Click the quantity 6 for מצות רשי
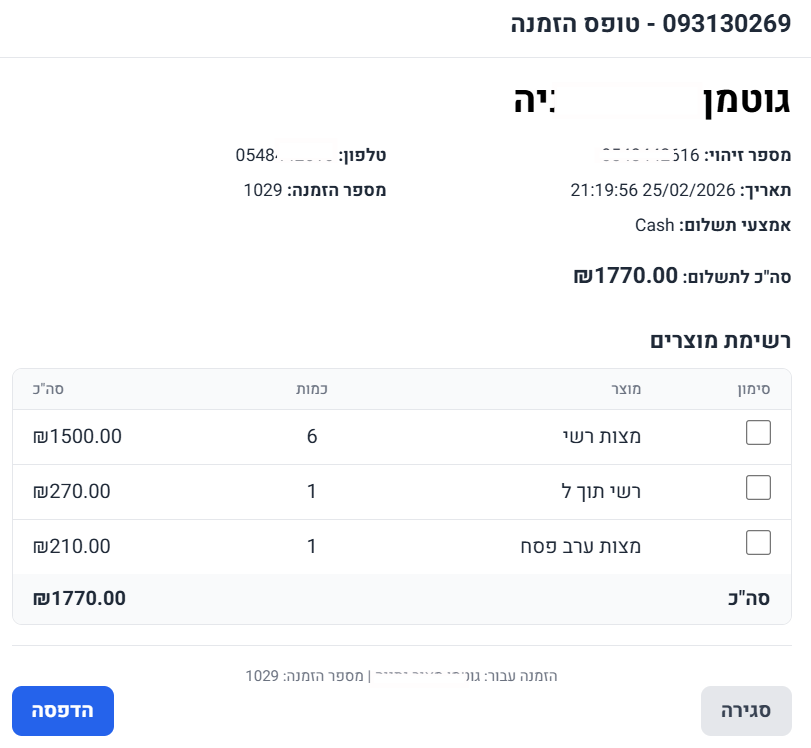 (x=311, y=436)
